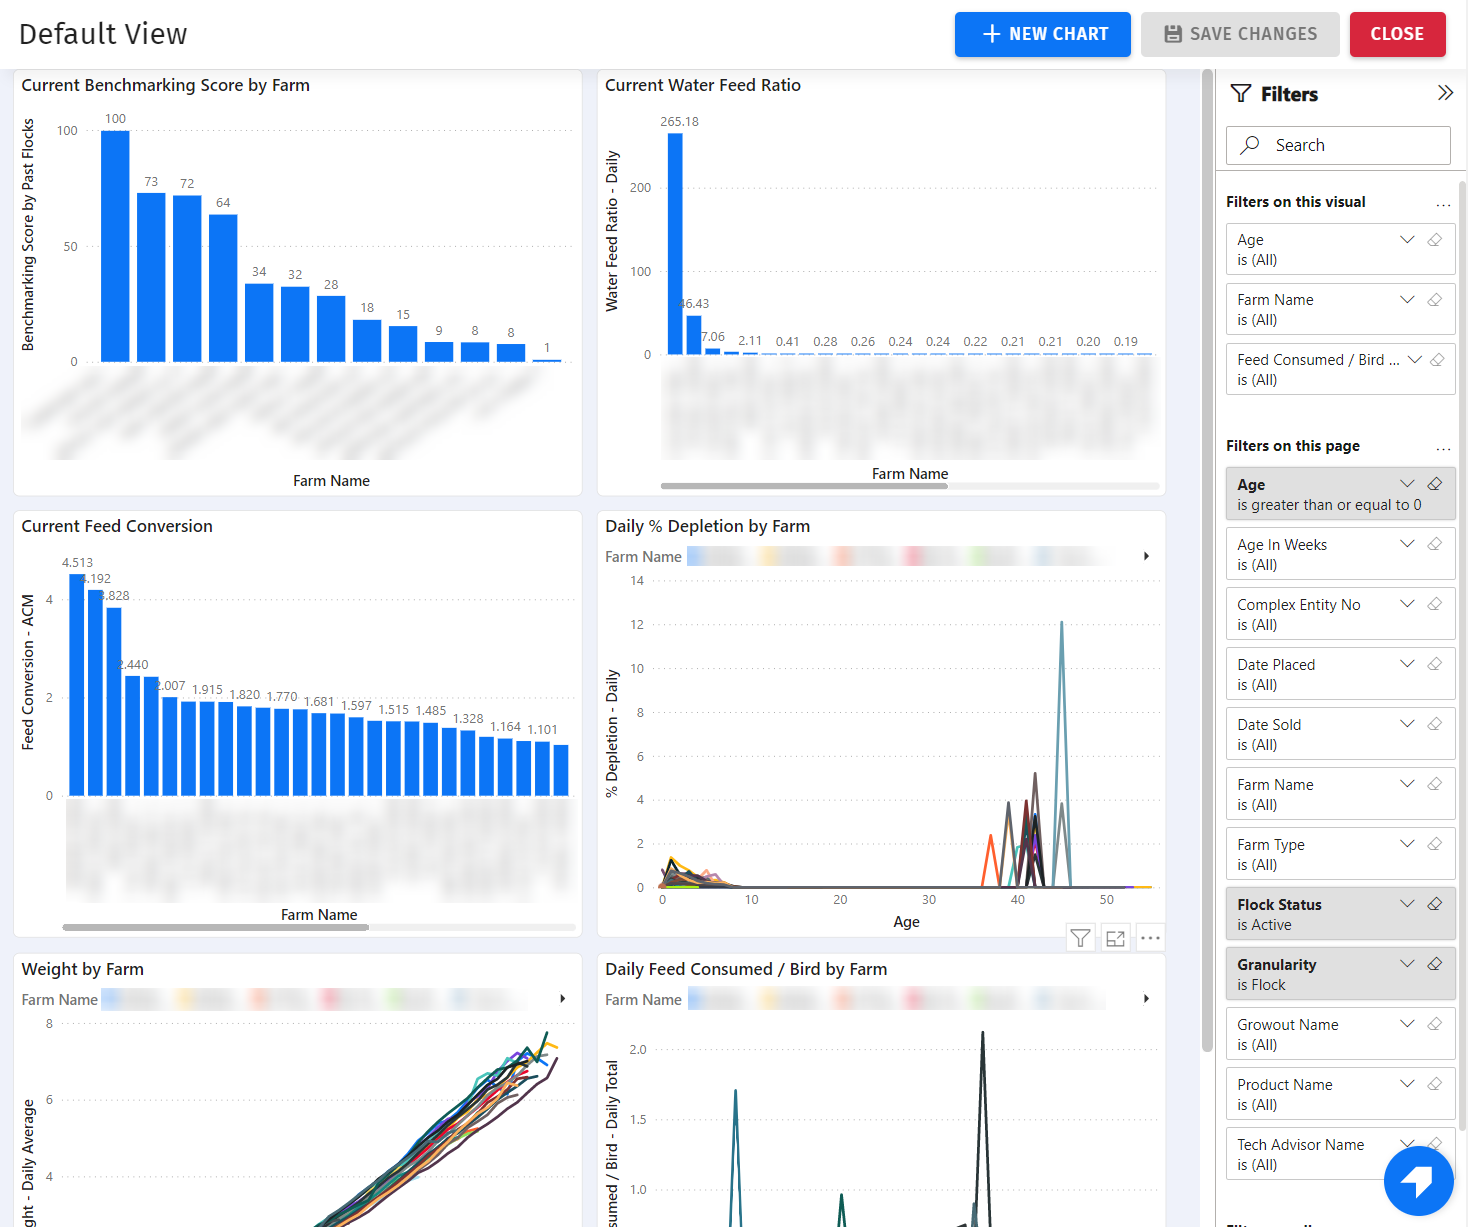Clear the visual Age filter with eraser
Image resolution: width=1468 pixels, height=1227 pixels.
tap(1435, 240)
